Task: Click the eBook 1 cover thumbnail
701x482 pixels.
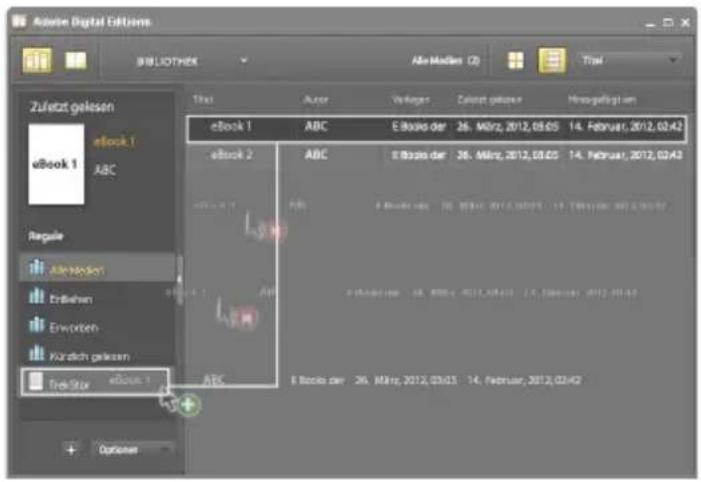Action: tap(56, 164)
